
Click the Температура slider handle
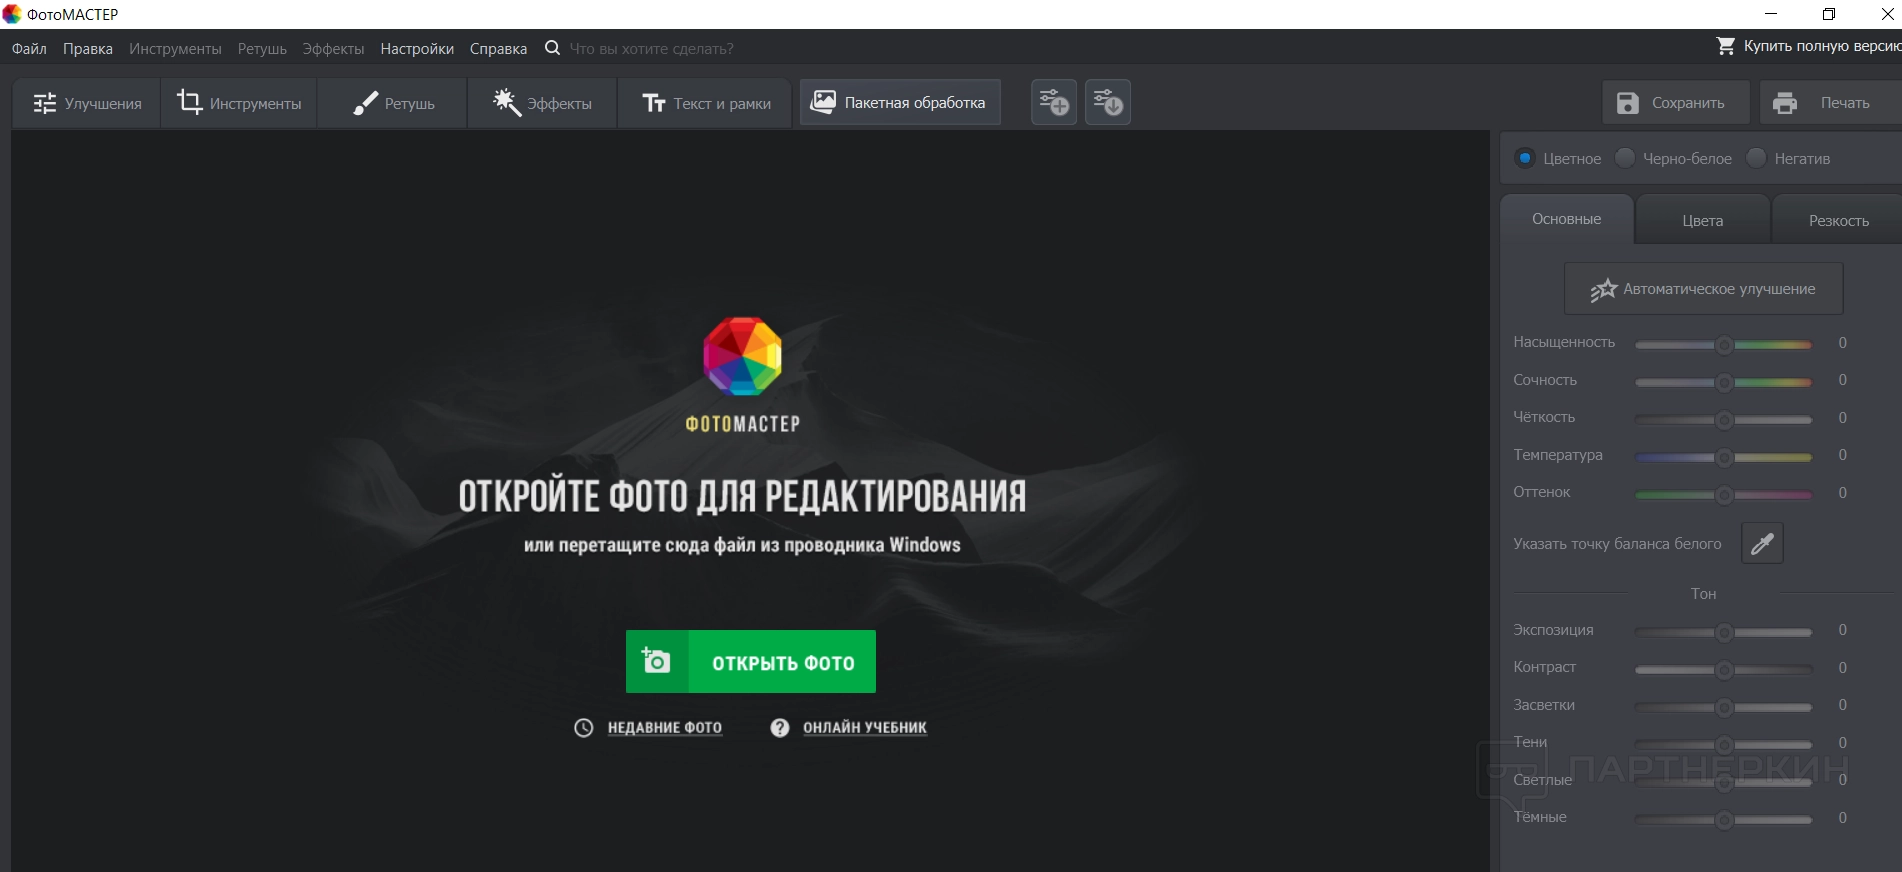click(1724, 457)
